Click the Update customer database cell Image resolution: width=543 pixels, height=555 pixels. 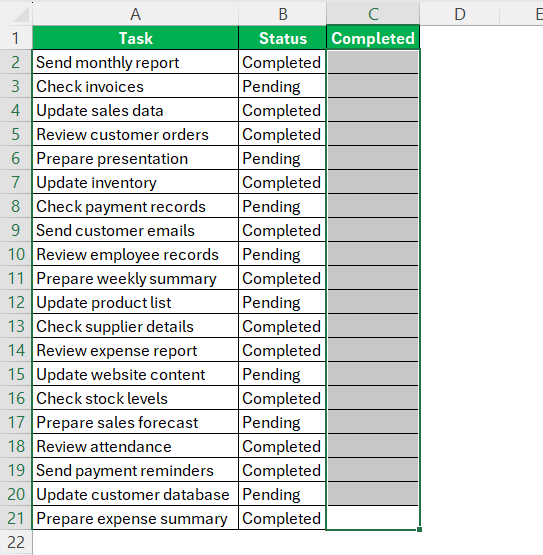point(135,494)
